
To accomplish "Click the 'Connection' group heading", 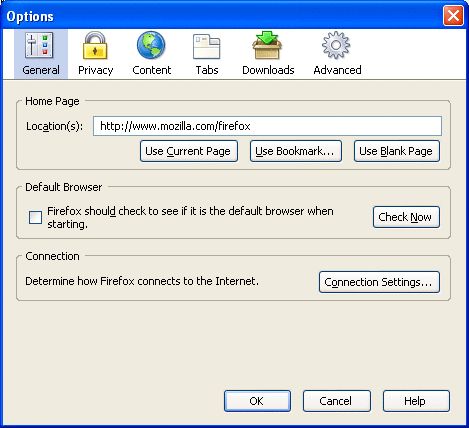I will pyautogui.click(x=52, y=256).
